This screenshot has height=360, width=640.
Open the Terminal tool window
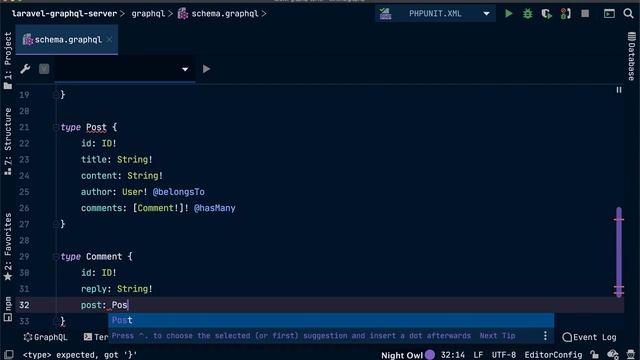pos(96,337)
